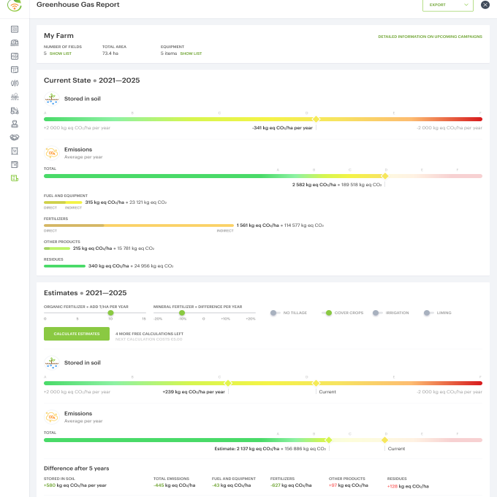The height and width of the screenshot is (497, 497).
Task: Click the Greenhouse Gas Report title
Action: [x=78, y=5]
